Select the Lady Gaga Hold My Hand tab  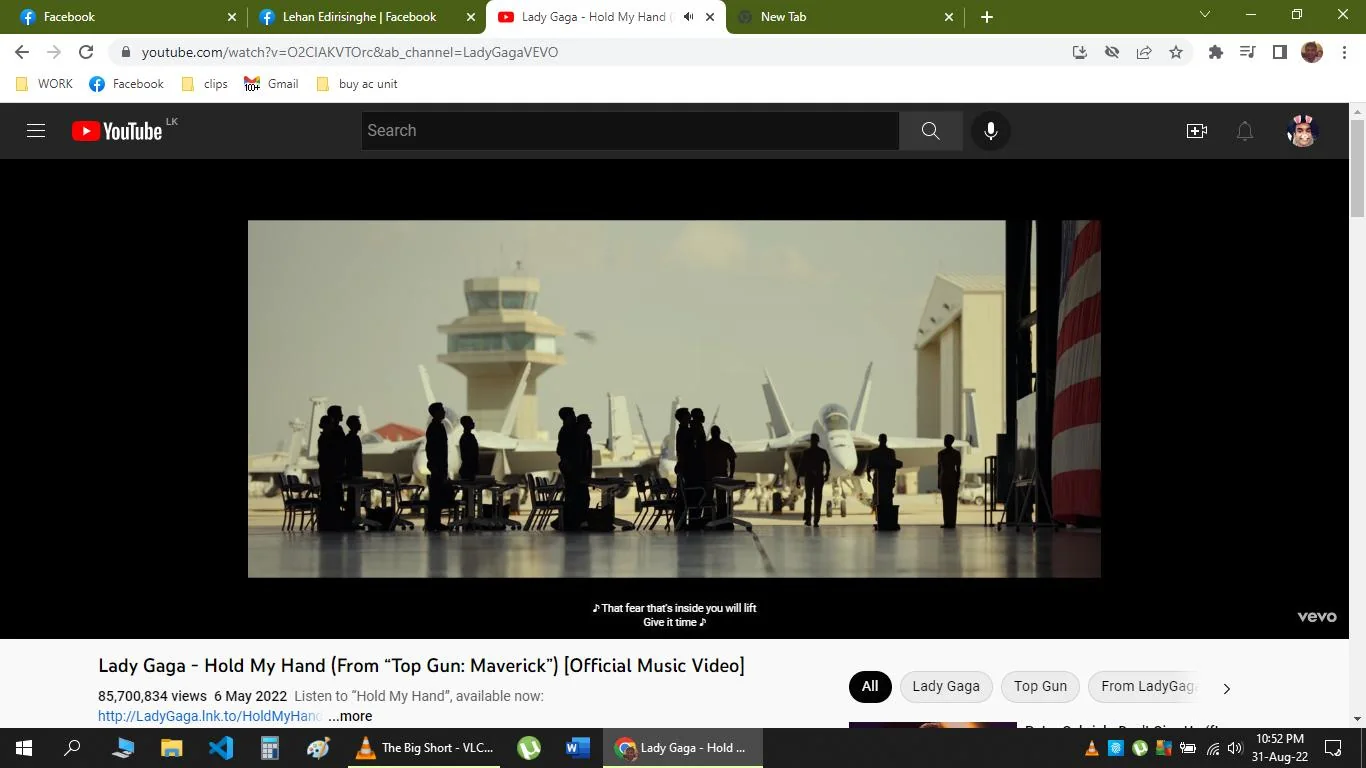coord(606,17)
